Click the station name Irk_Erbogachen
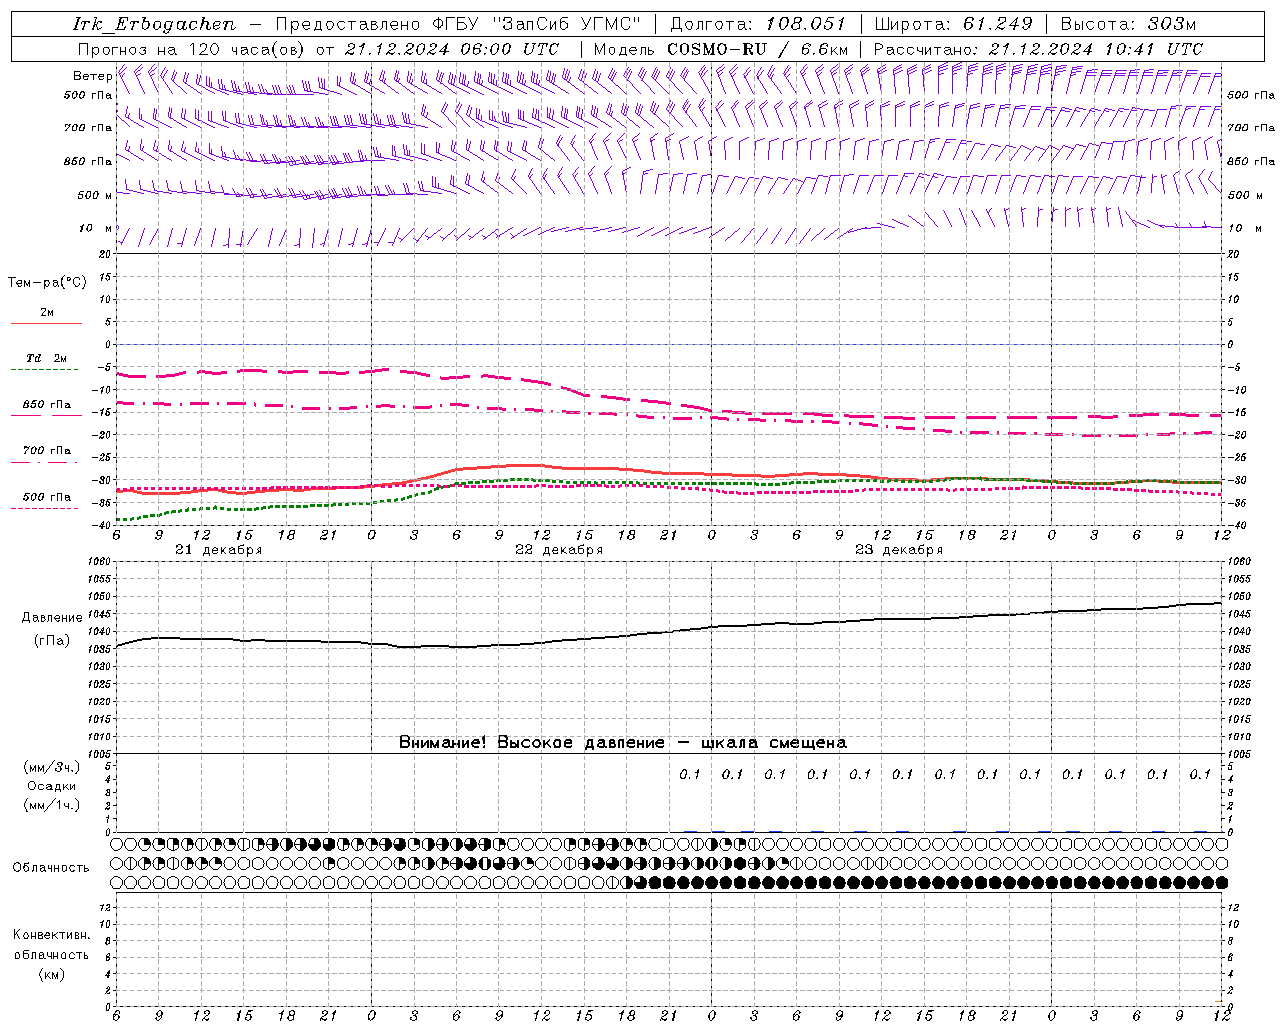 pos(154,24)
